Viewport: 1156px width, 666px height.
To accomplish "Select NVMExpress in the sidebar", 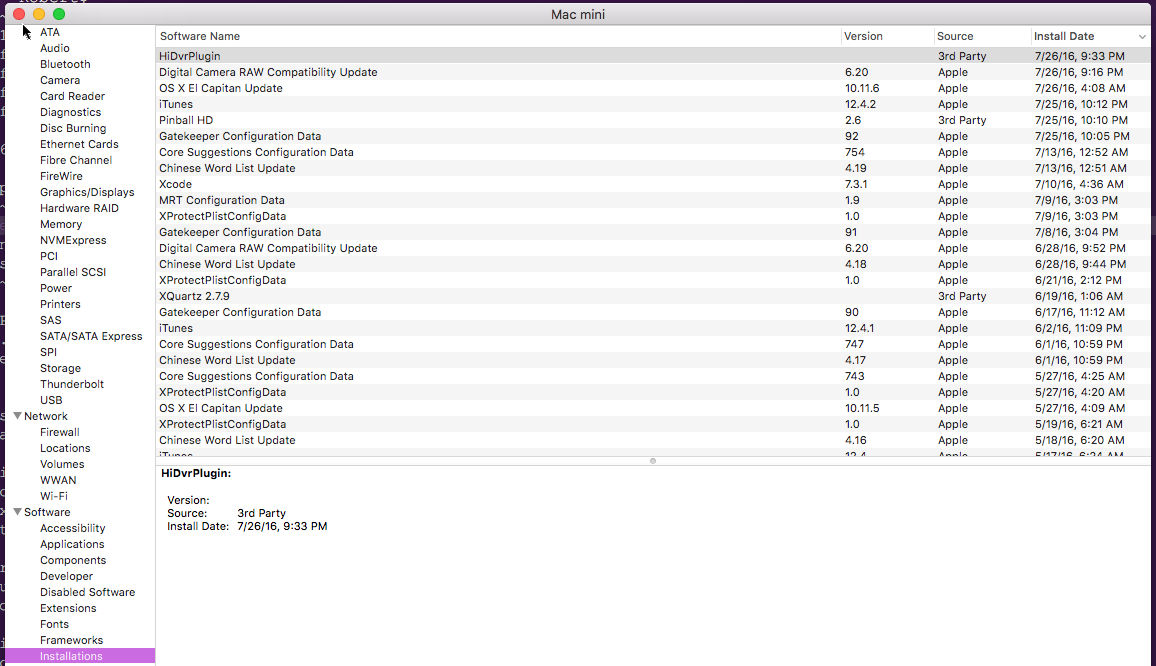I will (x=73, y=240).
